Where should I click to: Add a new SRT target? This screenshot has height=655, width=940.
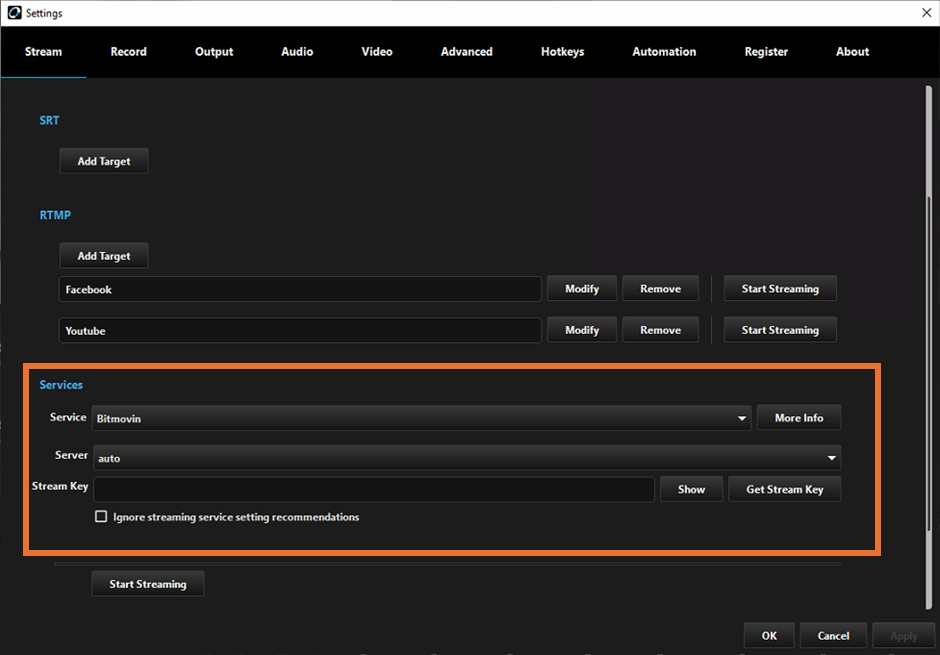click(103, 160)
